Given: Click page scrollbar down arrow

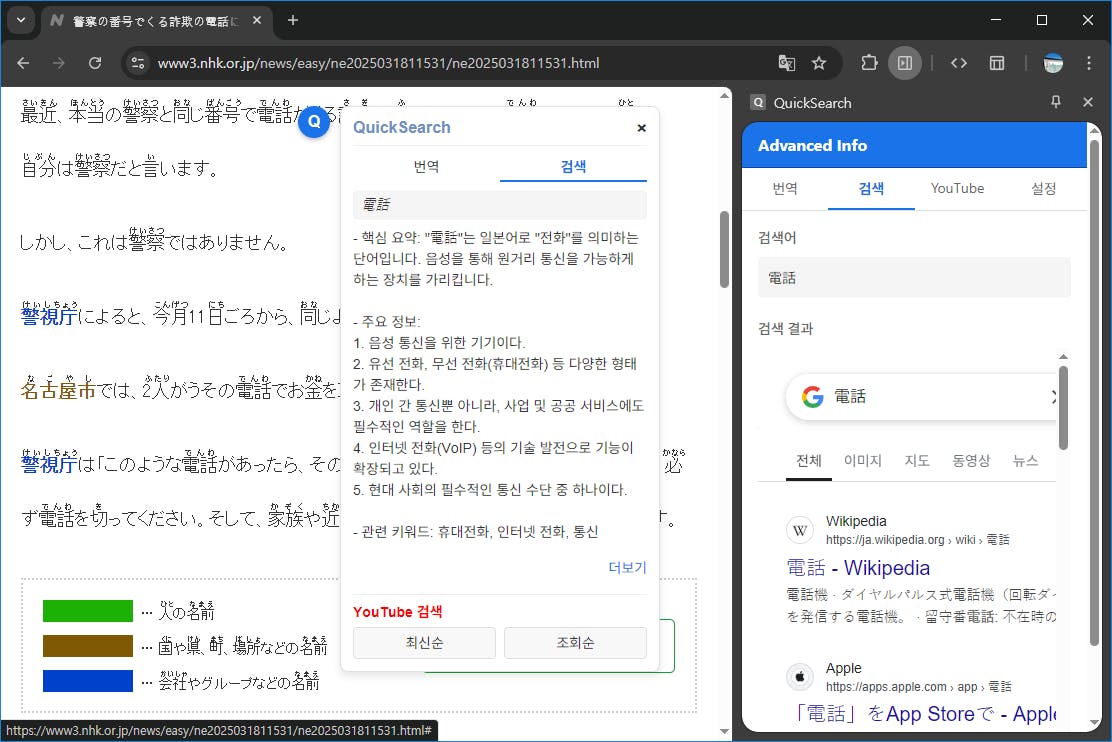Looking at the screenshot, I should [724, 731].
